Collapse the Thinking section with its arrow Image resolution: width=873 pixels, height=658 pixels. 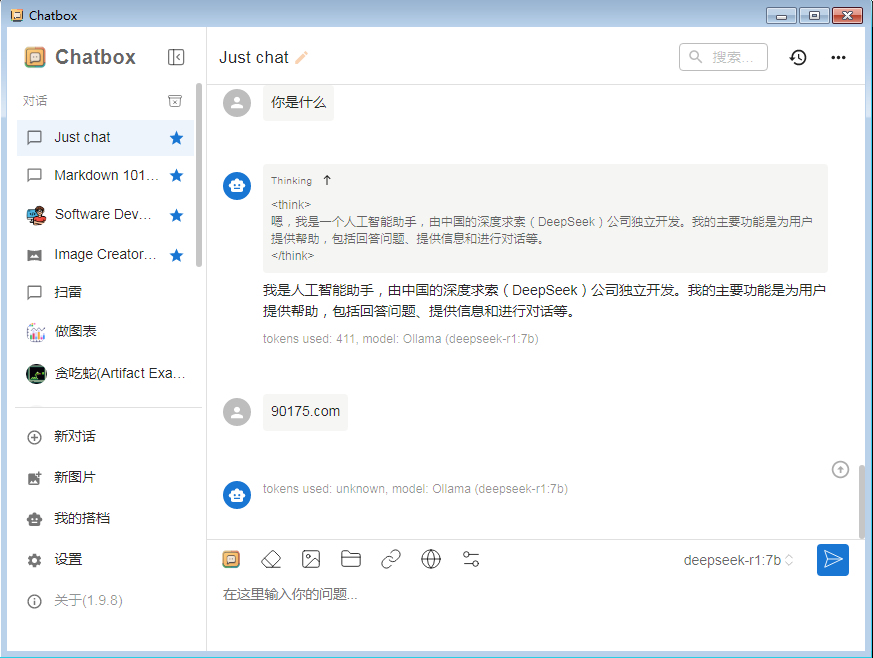pyautogui.click(x=327, y=180)
